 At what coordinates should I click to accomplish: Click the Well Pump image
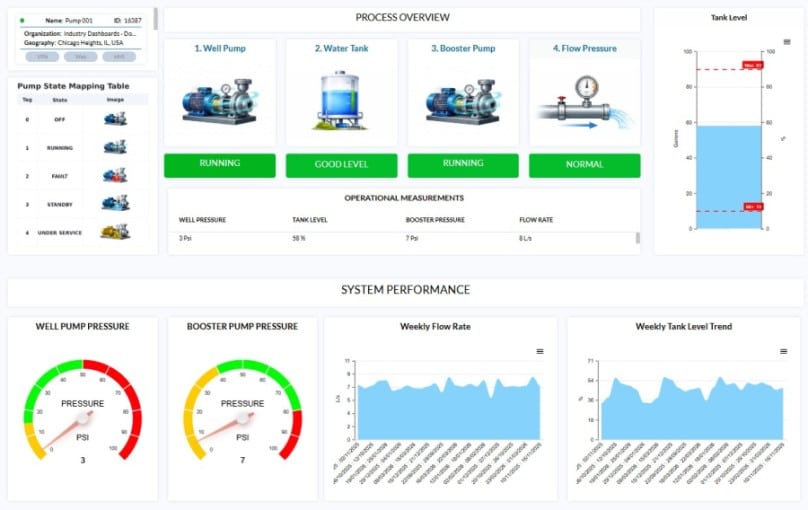[220, 102]
